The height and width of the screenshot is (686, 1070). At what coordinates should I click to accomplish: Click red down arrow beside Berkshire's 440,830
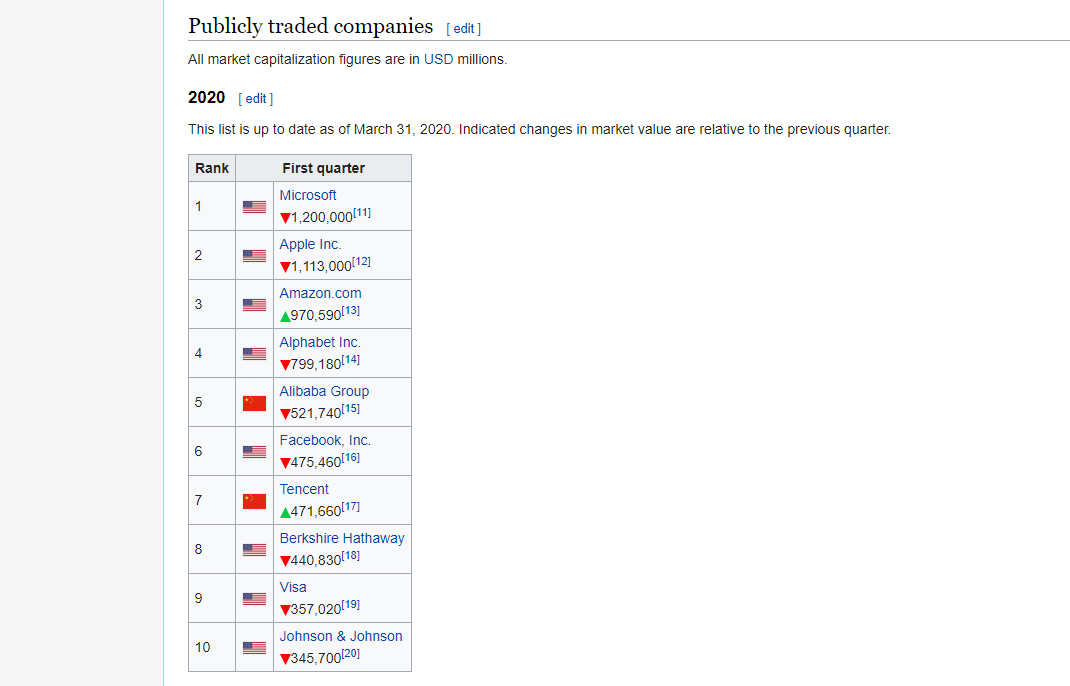285,561
